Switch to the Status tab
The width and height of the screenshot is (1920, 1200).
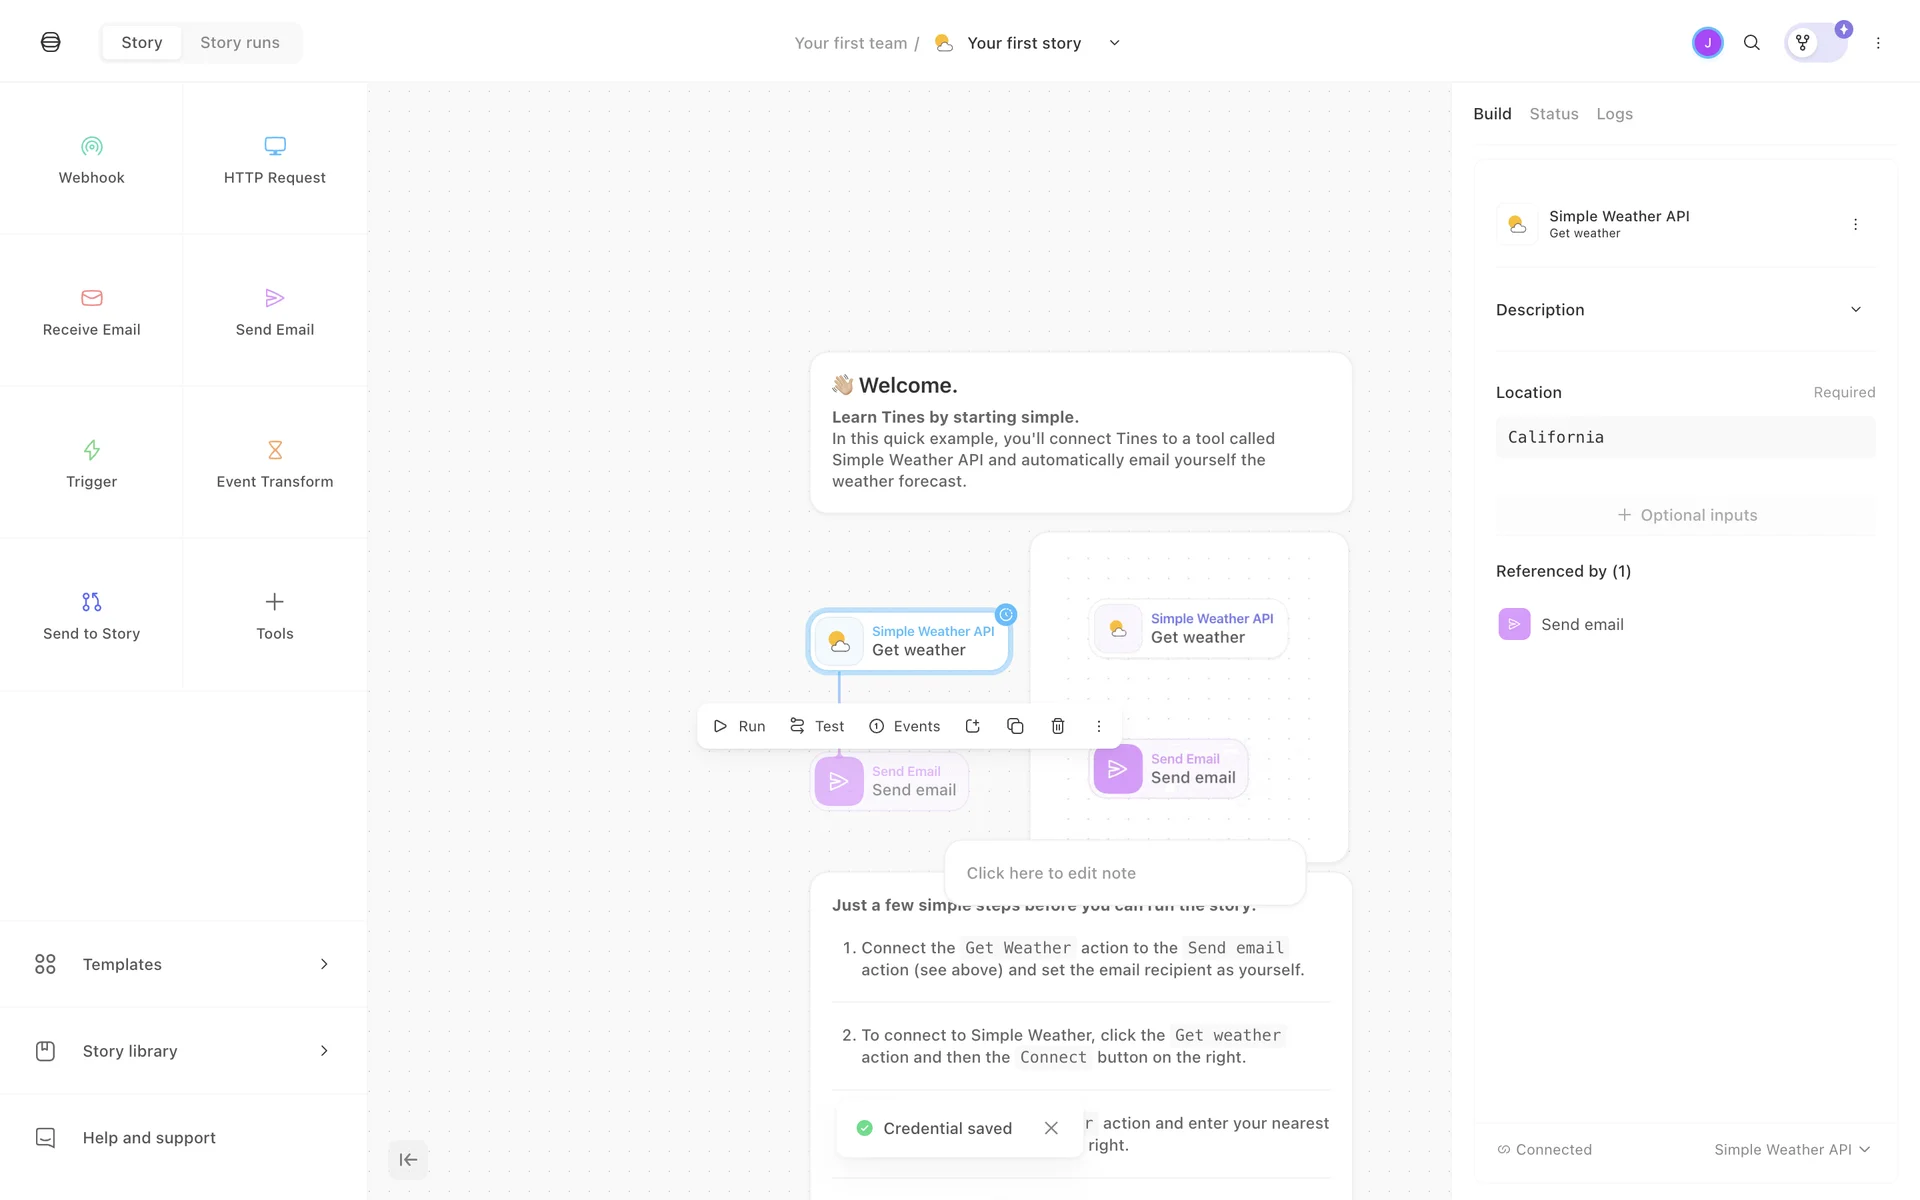pyautogui.click(x=1553, y=114)
